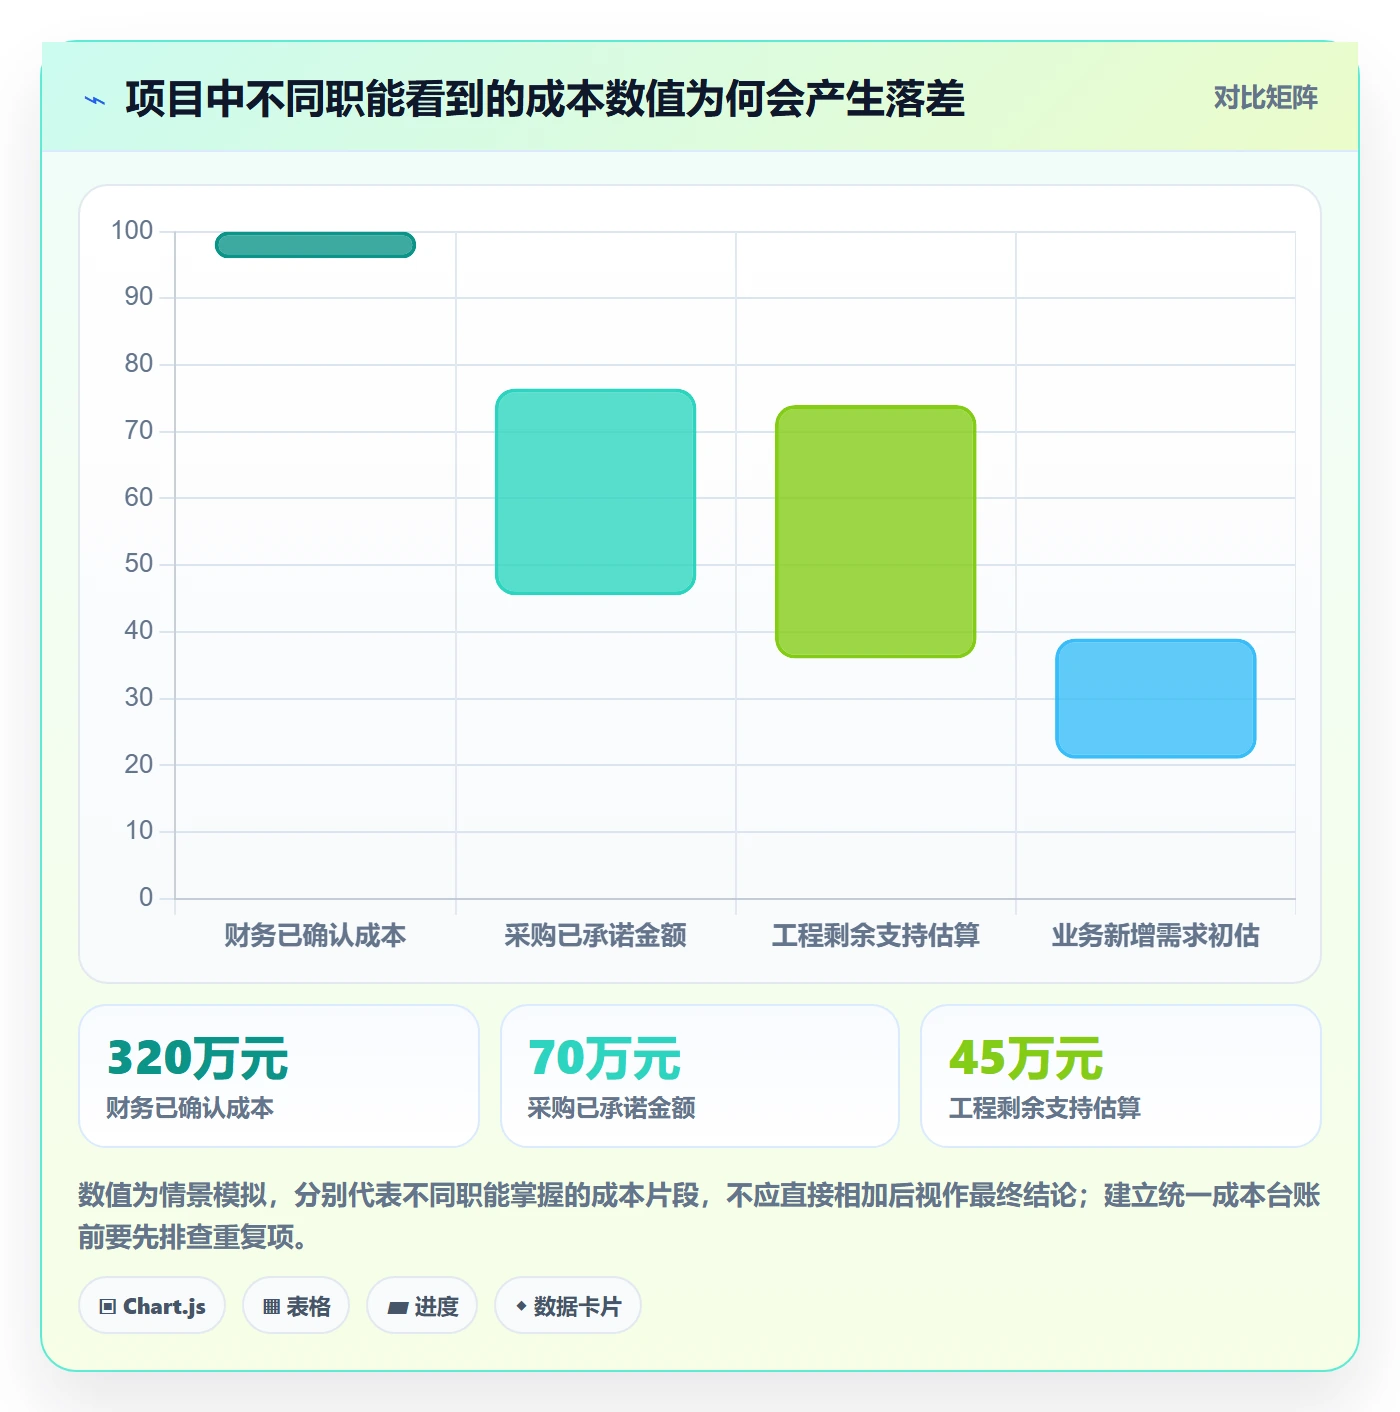The height and width of the screenshot is (1412, 1400).
Task: Click the 45万元 figure
Action: (1026, 1058)
